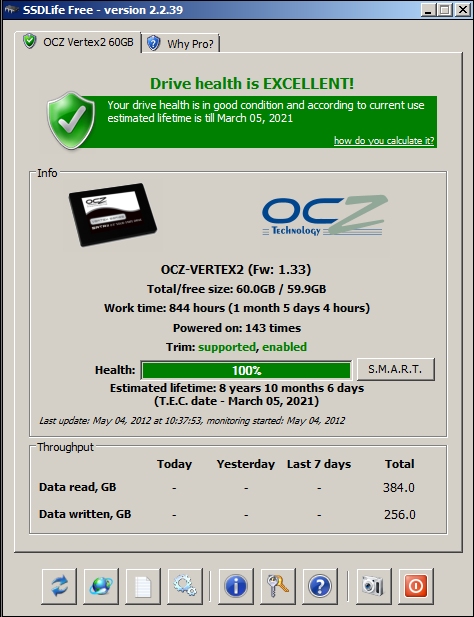Viewport: 474px width, 617px height.
Task: Select the OCZ Vertex2 60GB tab
Action: (78, 42)
